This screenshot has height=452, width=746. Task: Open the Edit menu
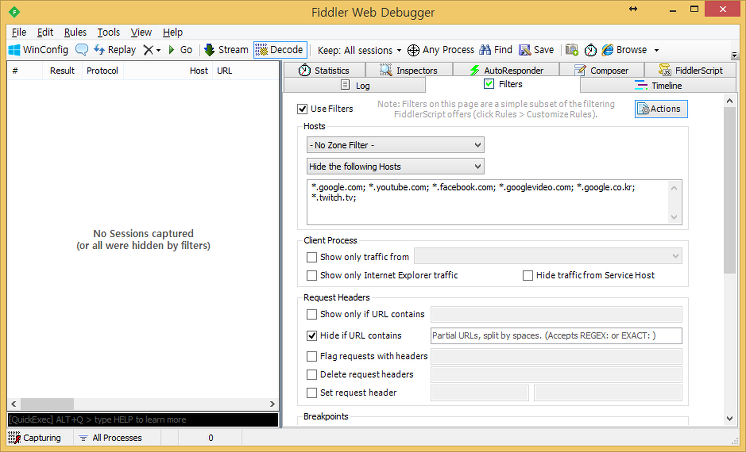point(45,32)
